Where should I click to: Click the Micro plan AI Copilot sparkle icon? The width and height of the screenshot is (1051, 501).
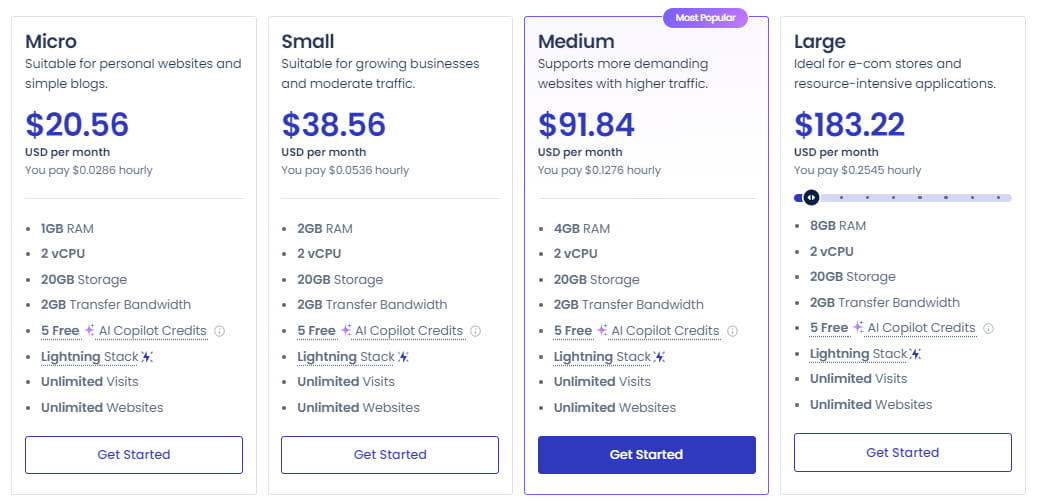pyautogui.click(x=91, y=330)
